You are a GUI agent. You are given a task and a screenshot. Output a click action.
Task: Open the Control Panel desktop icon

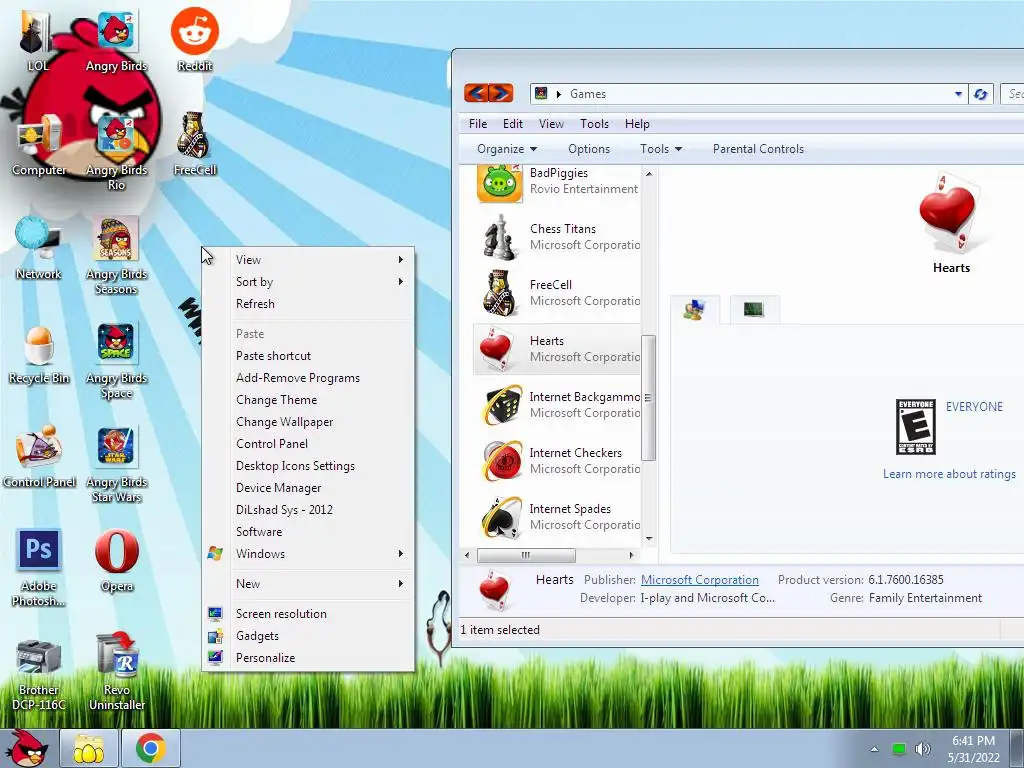pos(39,456)
